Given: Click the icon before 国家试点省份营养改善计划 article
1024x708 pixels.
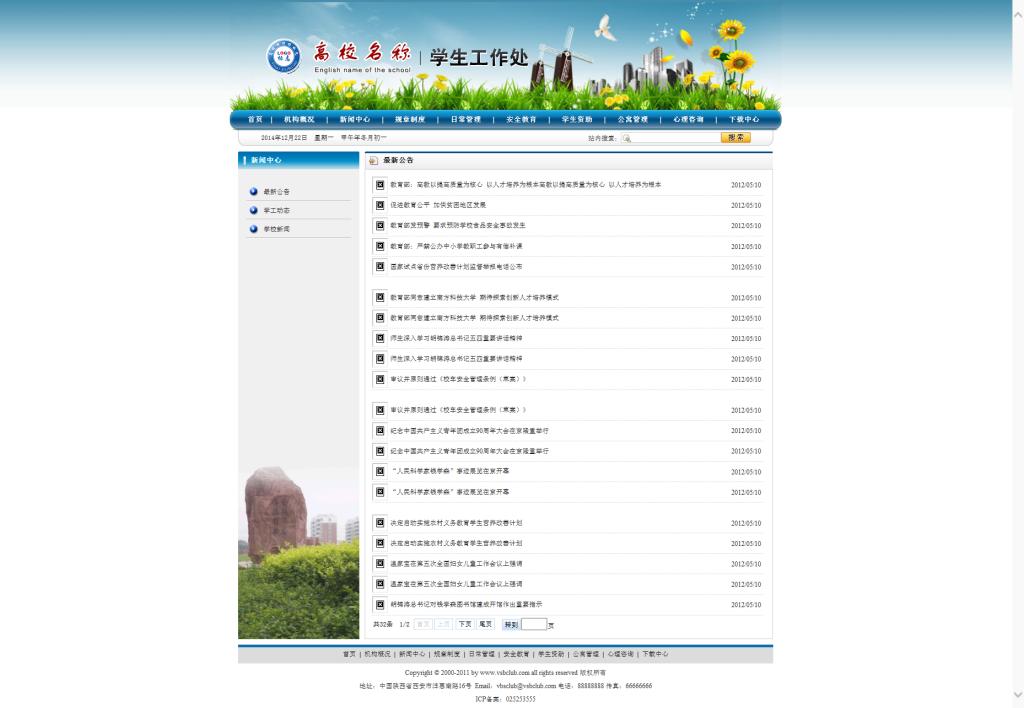Looking at the screenshot, I should pos(380,267).
